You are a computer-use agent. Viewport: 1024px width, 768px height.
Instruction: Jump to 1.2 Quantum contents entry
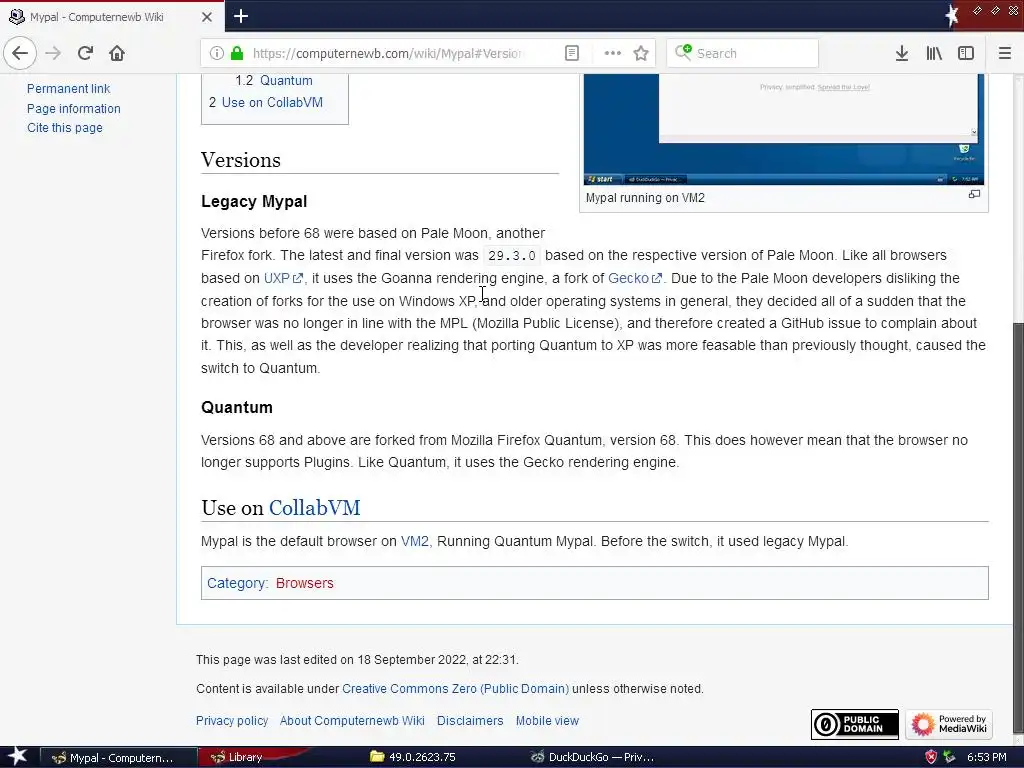click(x=274, y=80)
